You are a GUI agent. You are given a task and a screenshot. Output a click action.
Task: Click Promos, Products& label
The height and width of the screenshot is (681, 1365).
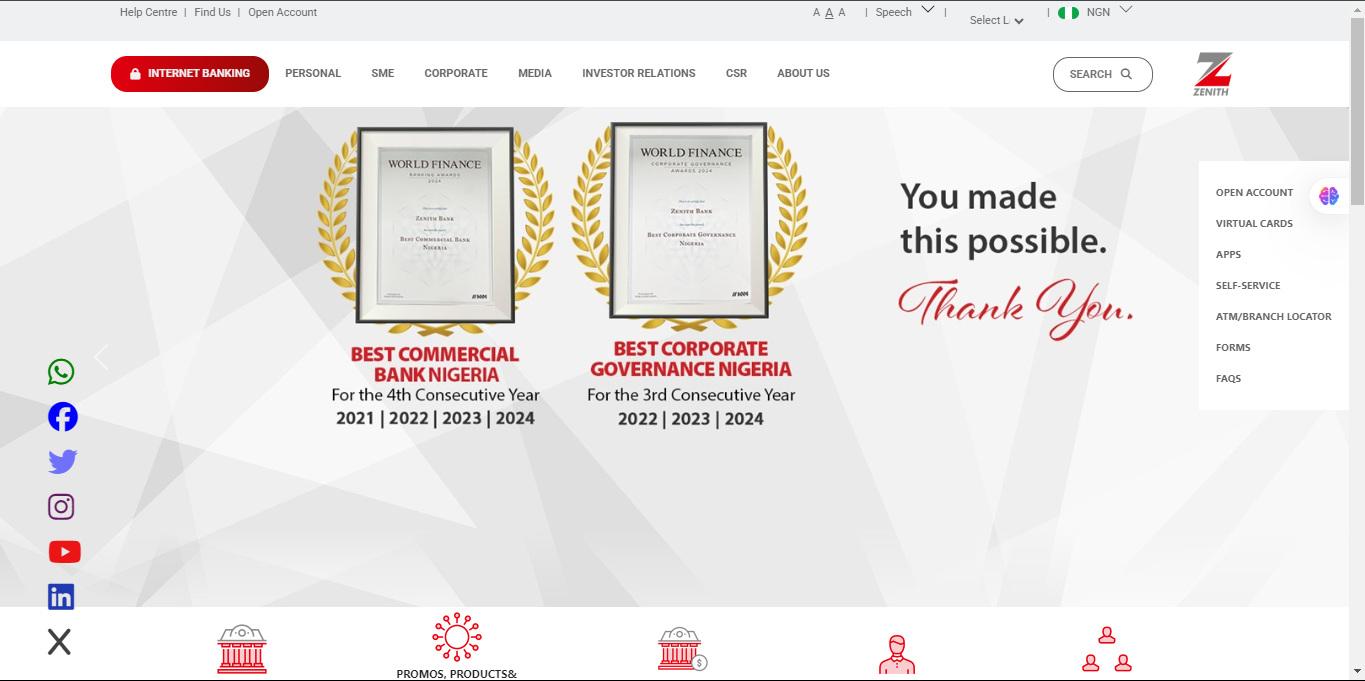(457, 674)
